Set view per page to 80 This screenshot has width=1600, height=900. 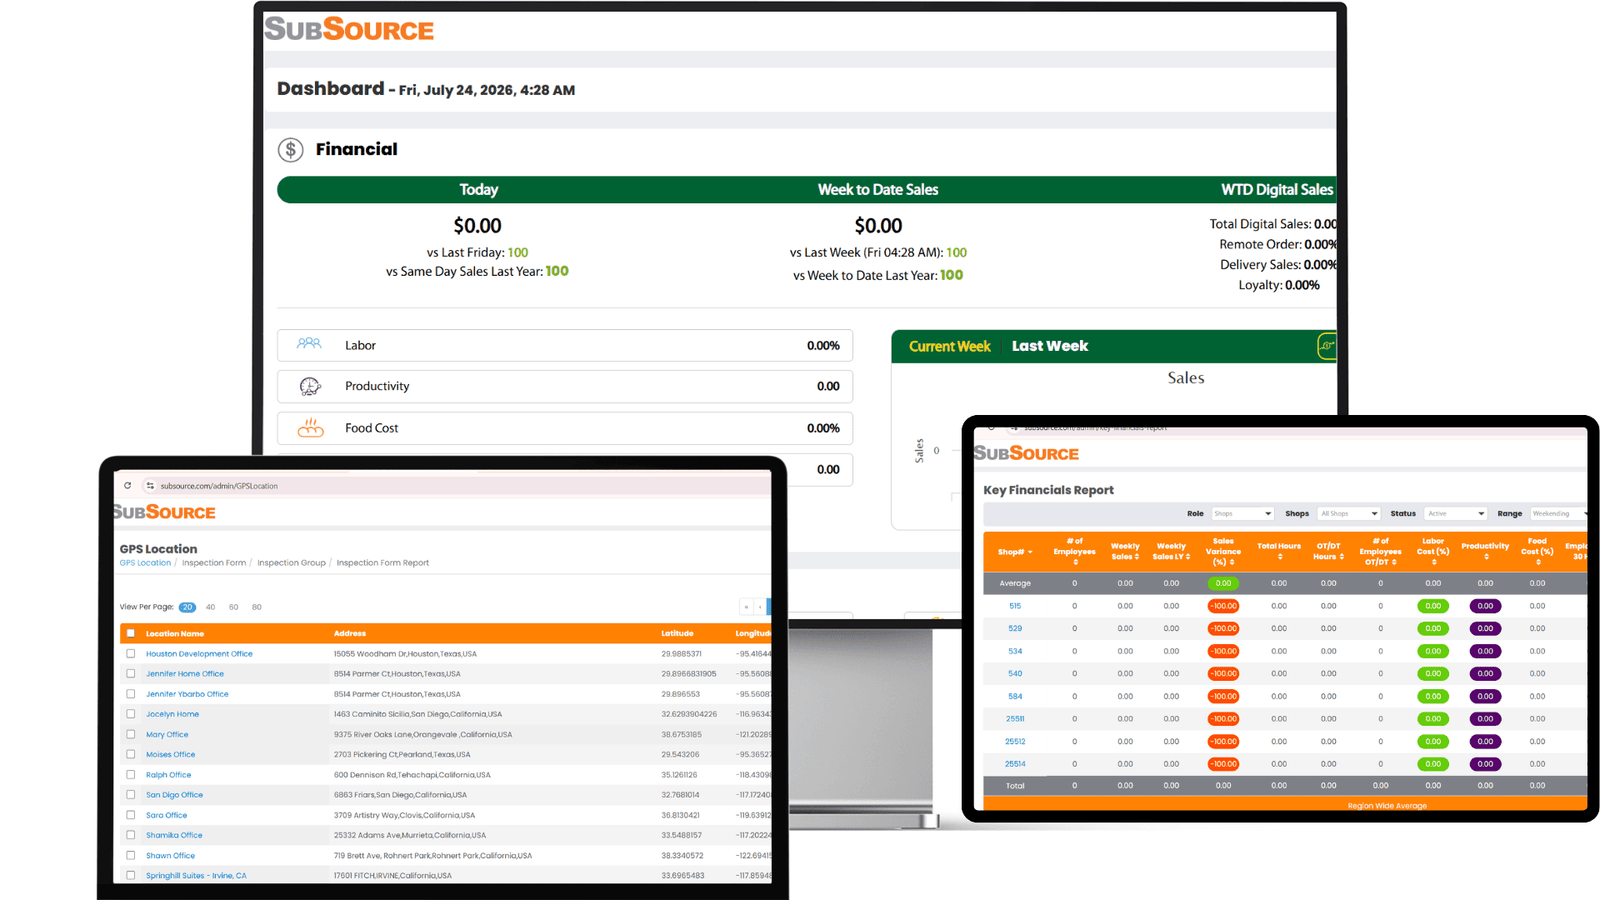[x=257, y=607]
